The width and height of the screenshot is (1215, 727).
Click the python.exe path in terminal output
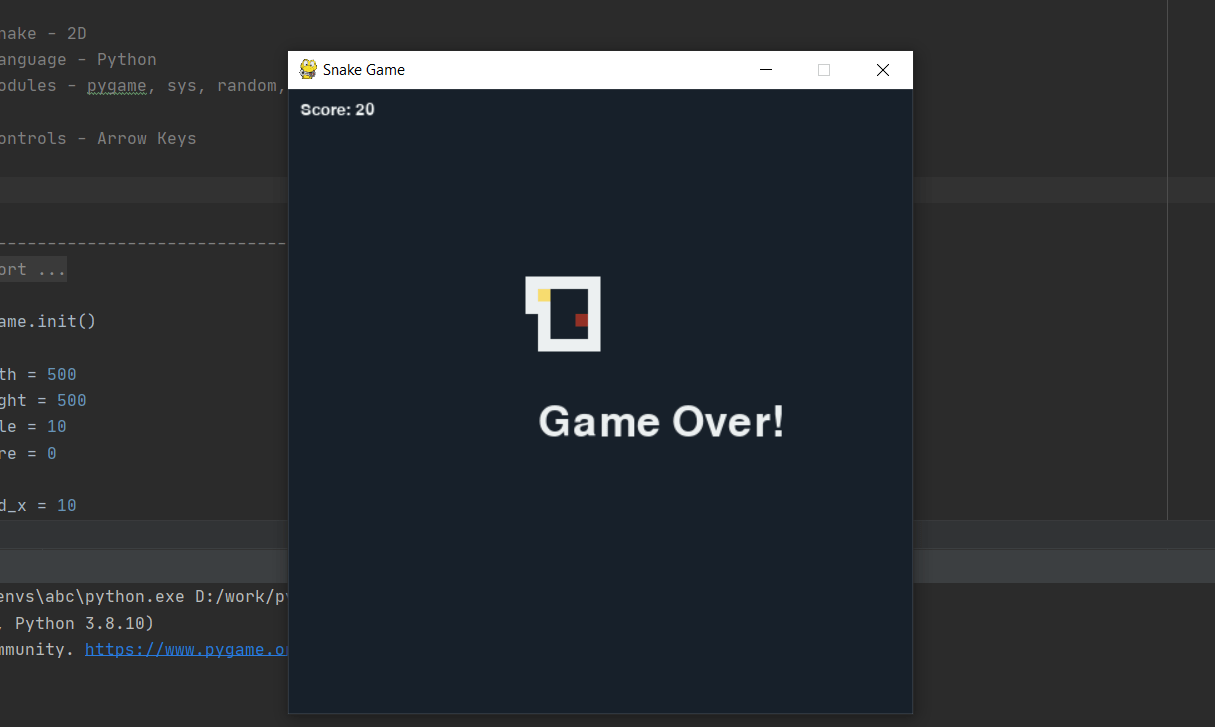125,595
